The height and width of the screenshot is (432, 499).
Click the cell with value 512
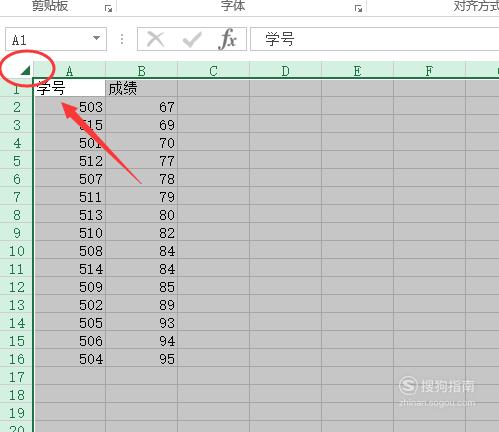pyautogui.click(x=69, y=161)
